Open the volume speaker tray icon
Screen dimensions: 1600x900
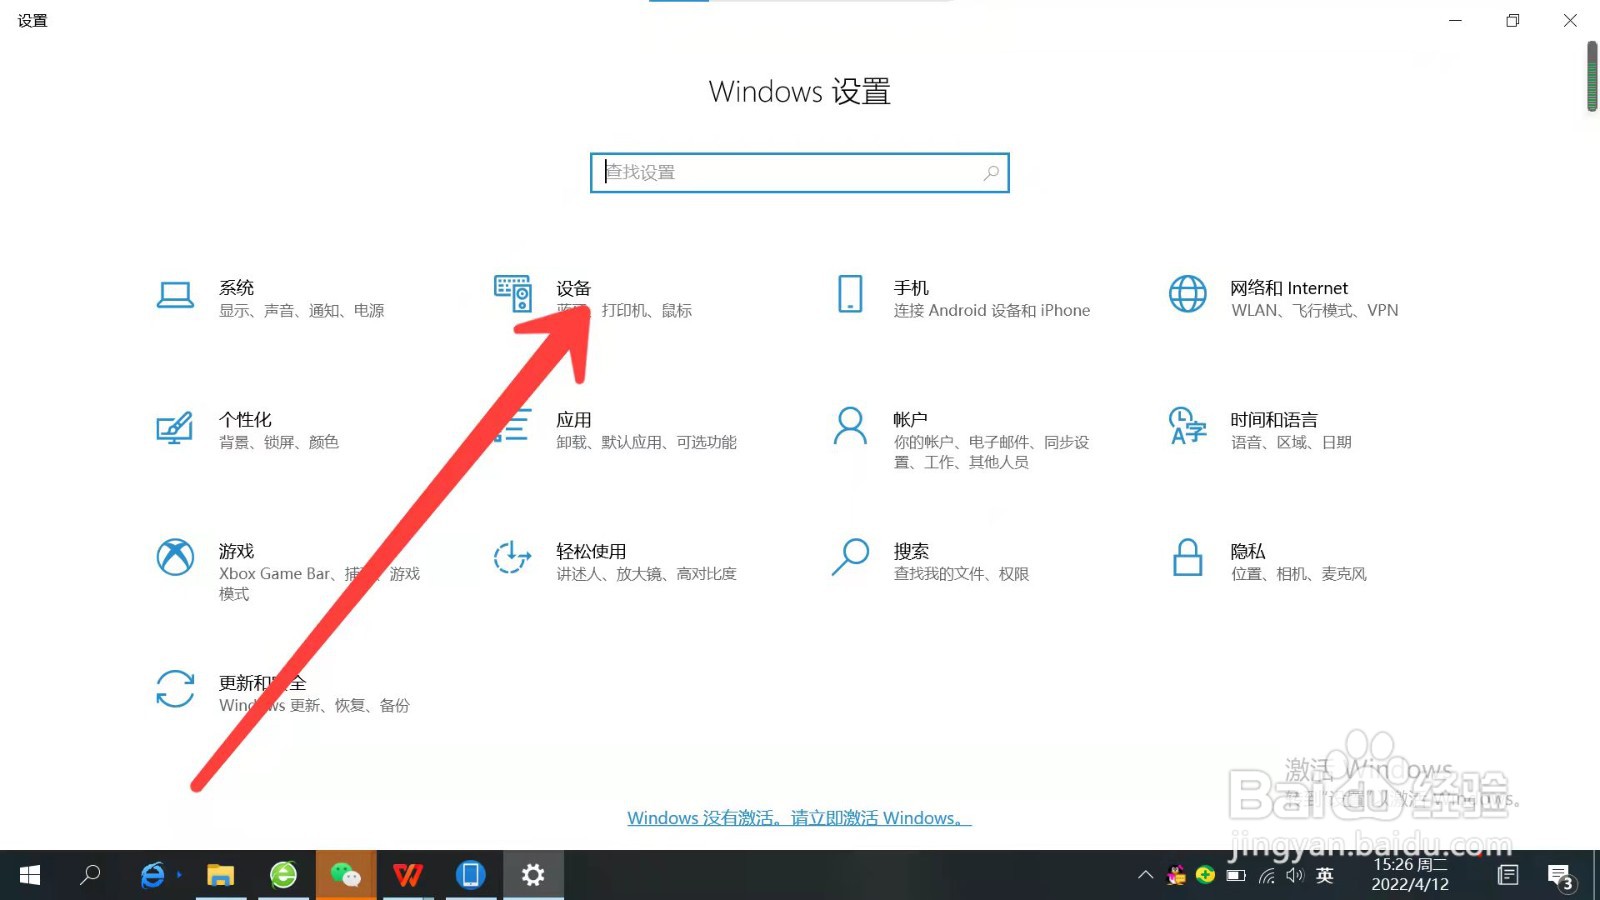coord(1295,876)
